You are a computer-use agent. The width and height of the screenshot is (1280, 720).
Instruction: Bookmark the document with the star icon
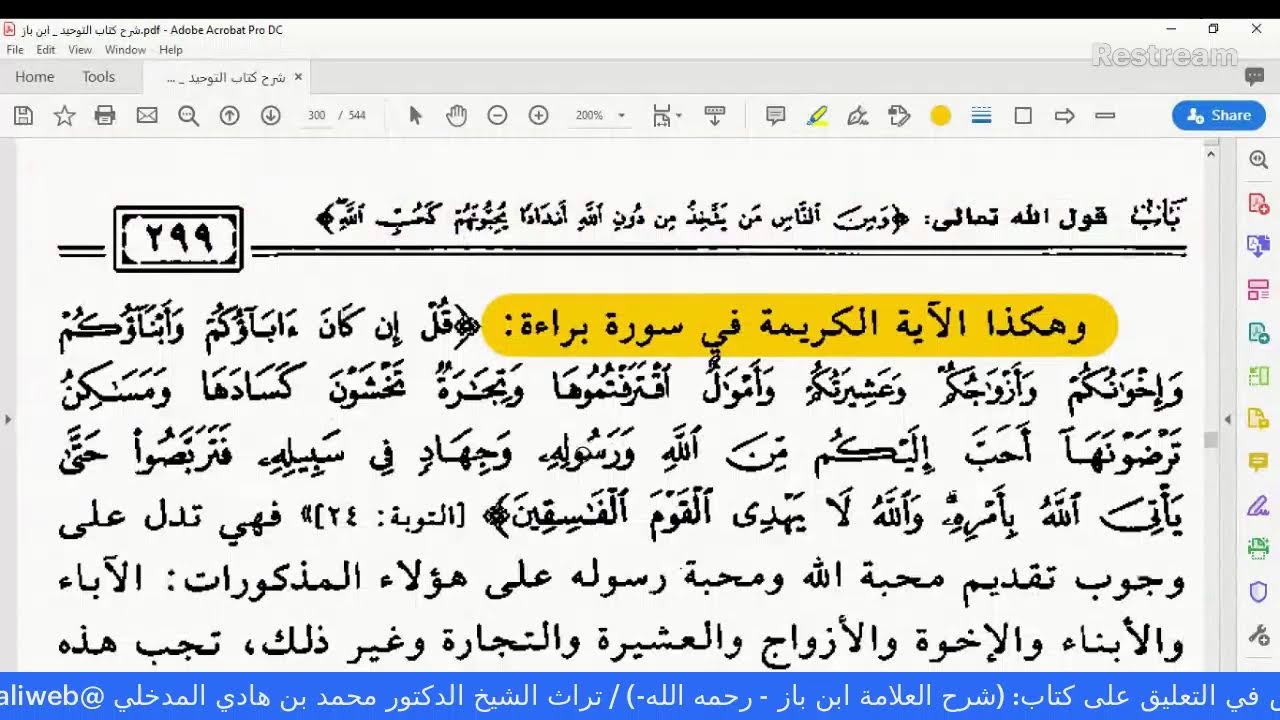click(64, 116)
